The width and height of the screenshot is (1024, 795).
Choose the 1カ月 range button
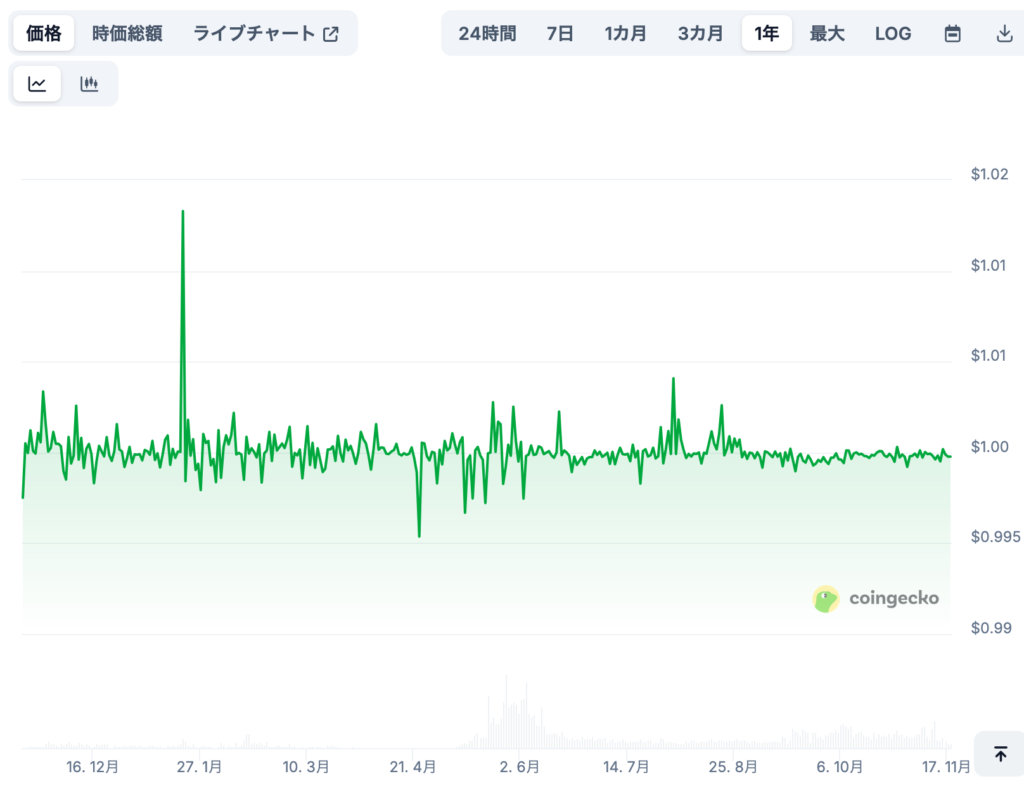626,33
